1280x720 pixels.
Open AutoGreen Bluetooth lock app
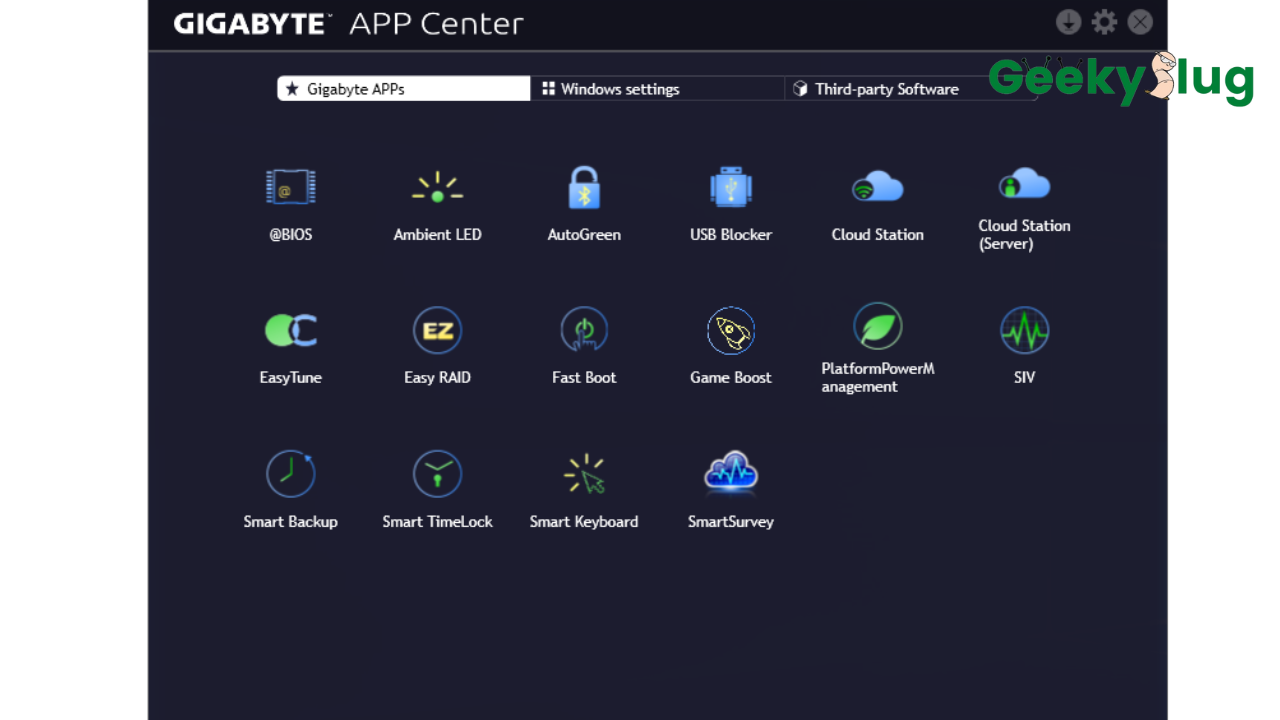584,188
